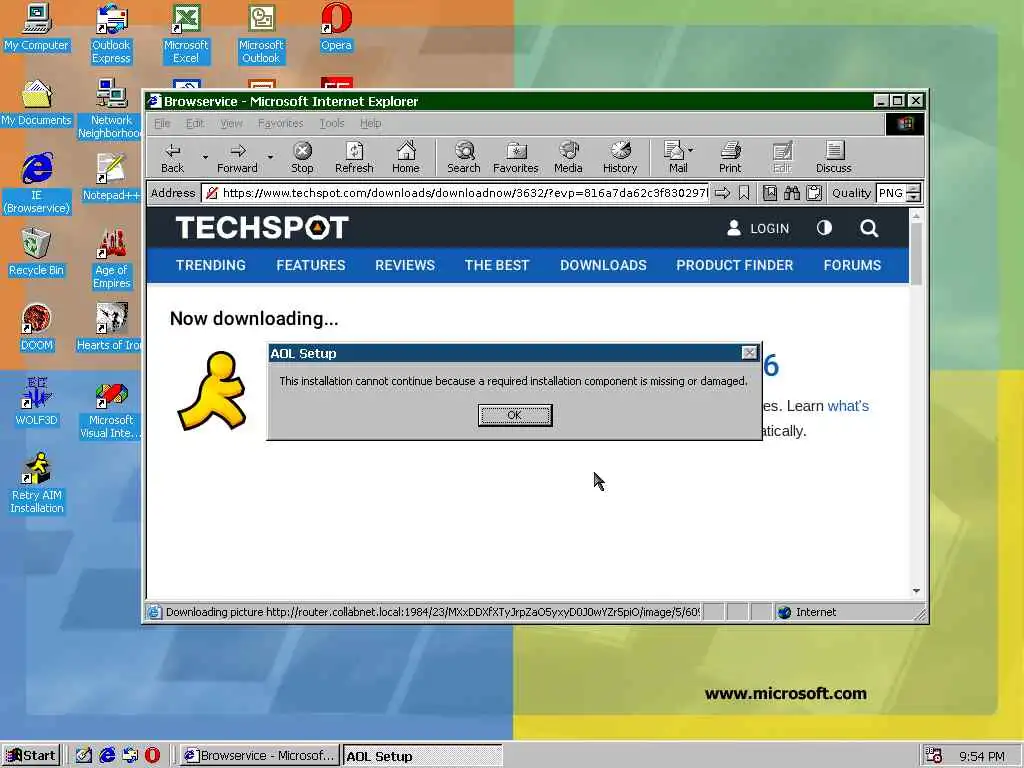Select the Retry AIM Installation icon
Viewport: 1024px width, 768px height.
pyautogui.click(x=37, y=483)
